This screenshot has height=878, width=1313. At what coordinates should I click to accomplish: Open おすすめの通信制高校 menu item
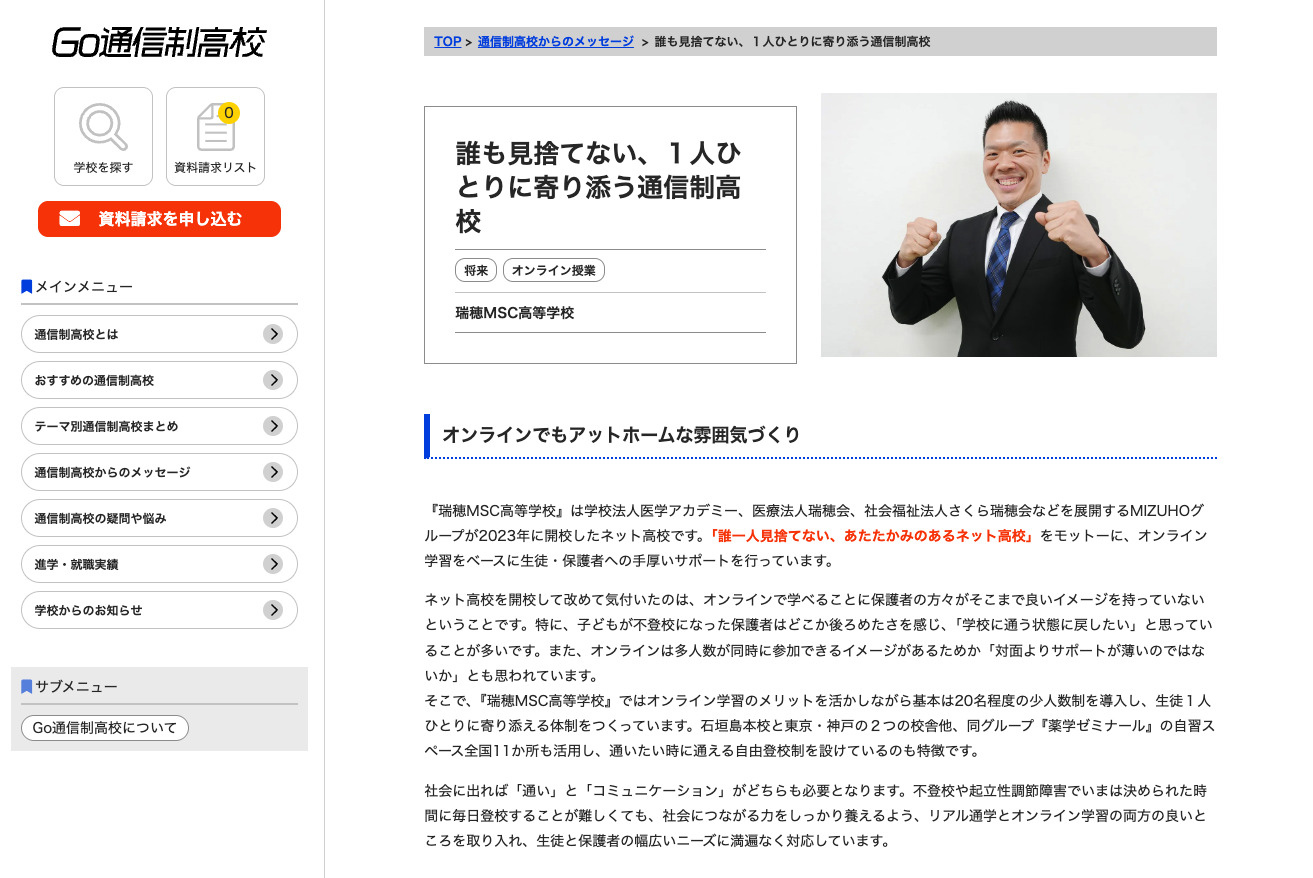pyautogui.click(x=159, y=380)
